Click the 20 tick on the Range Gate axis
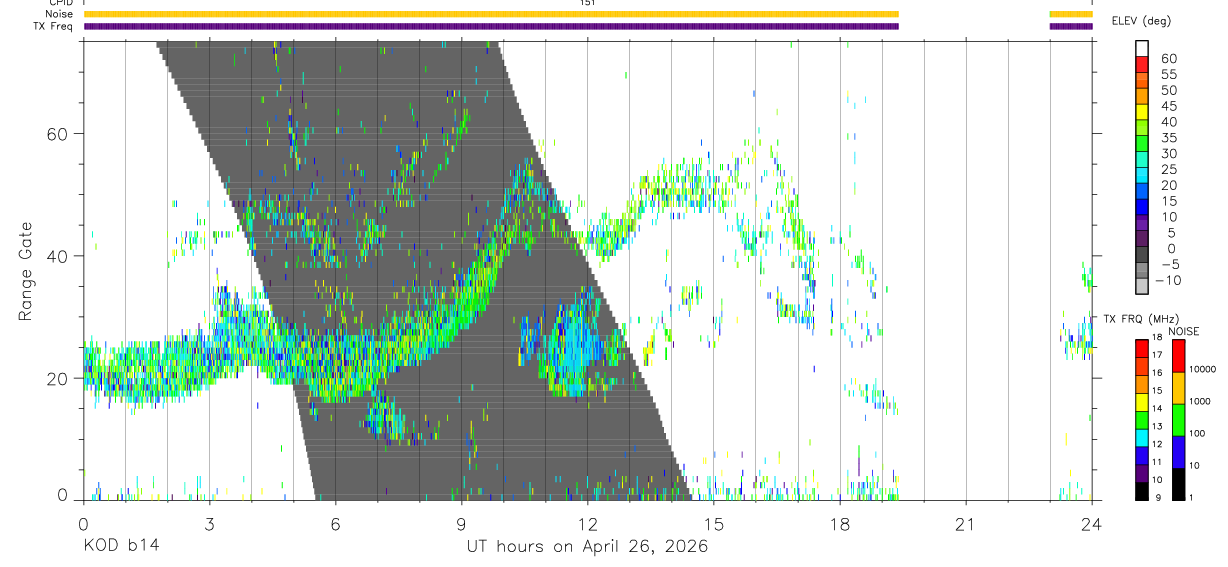Image resolution: width=1228 pixels, height=567 pixels. (x=58, y=379)
